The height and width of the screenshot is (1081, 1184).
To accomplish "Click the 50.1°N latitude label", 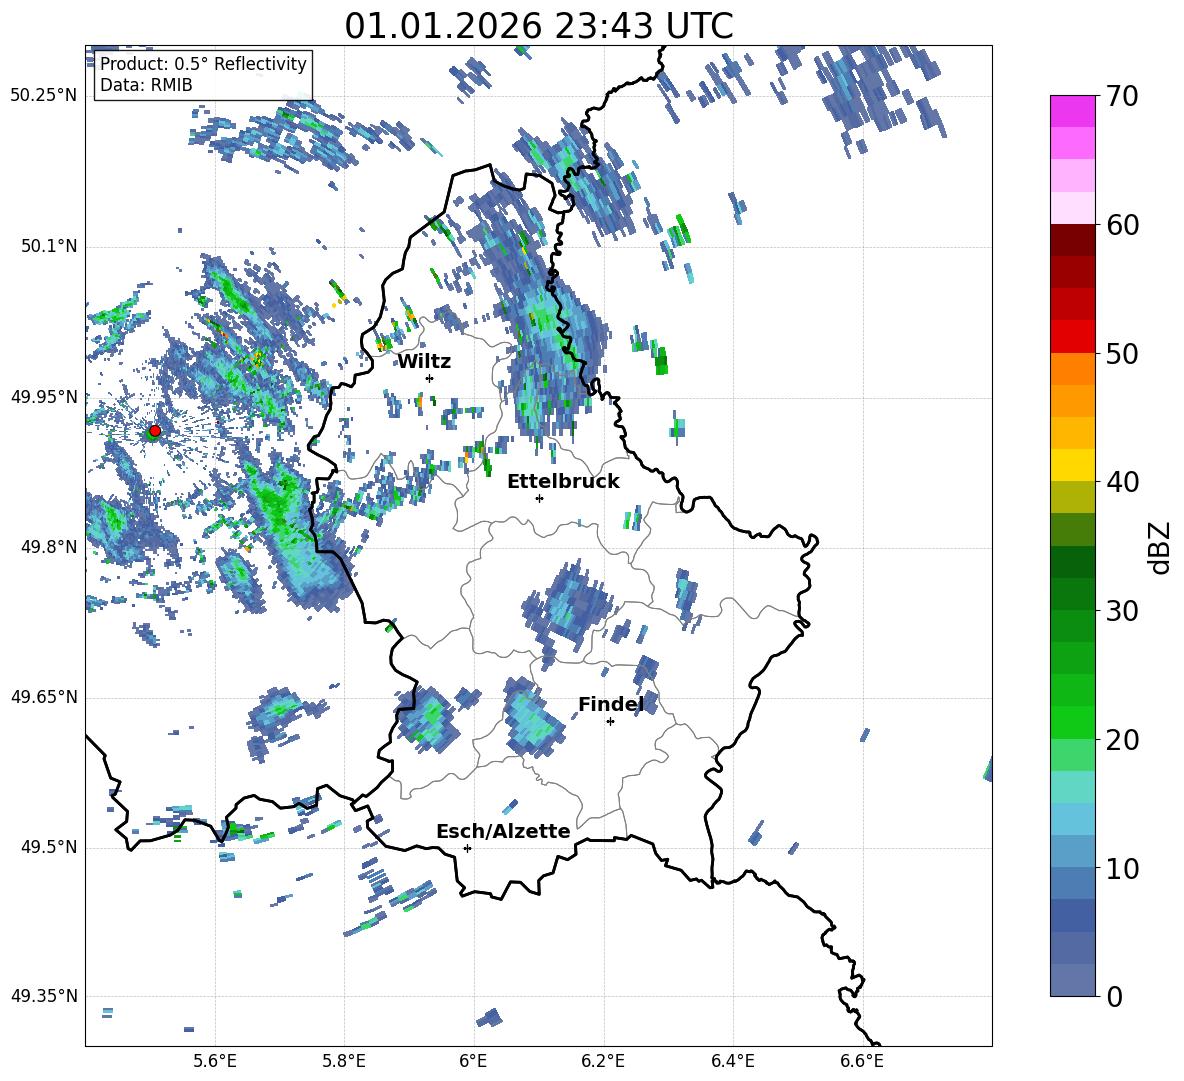I will pyautogui.click(x=48, y=246).
